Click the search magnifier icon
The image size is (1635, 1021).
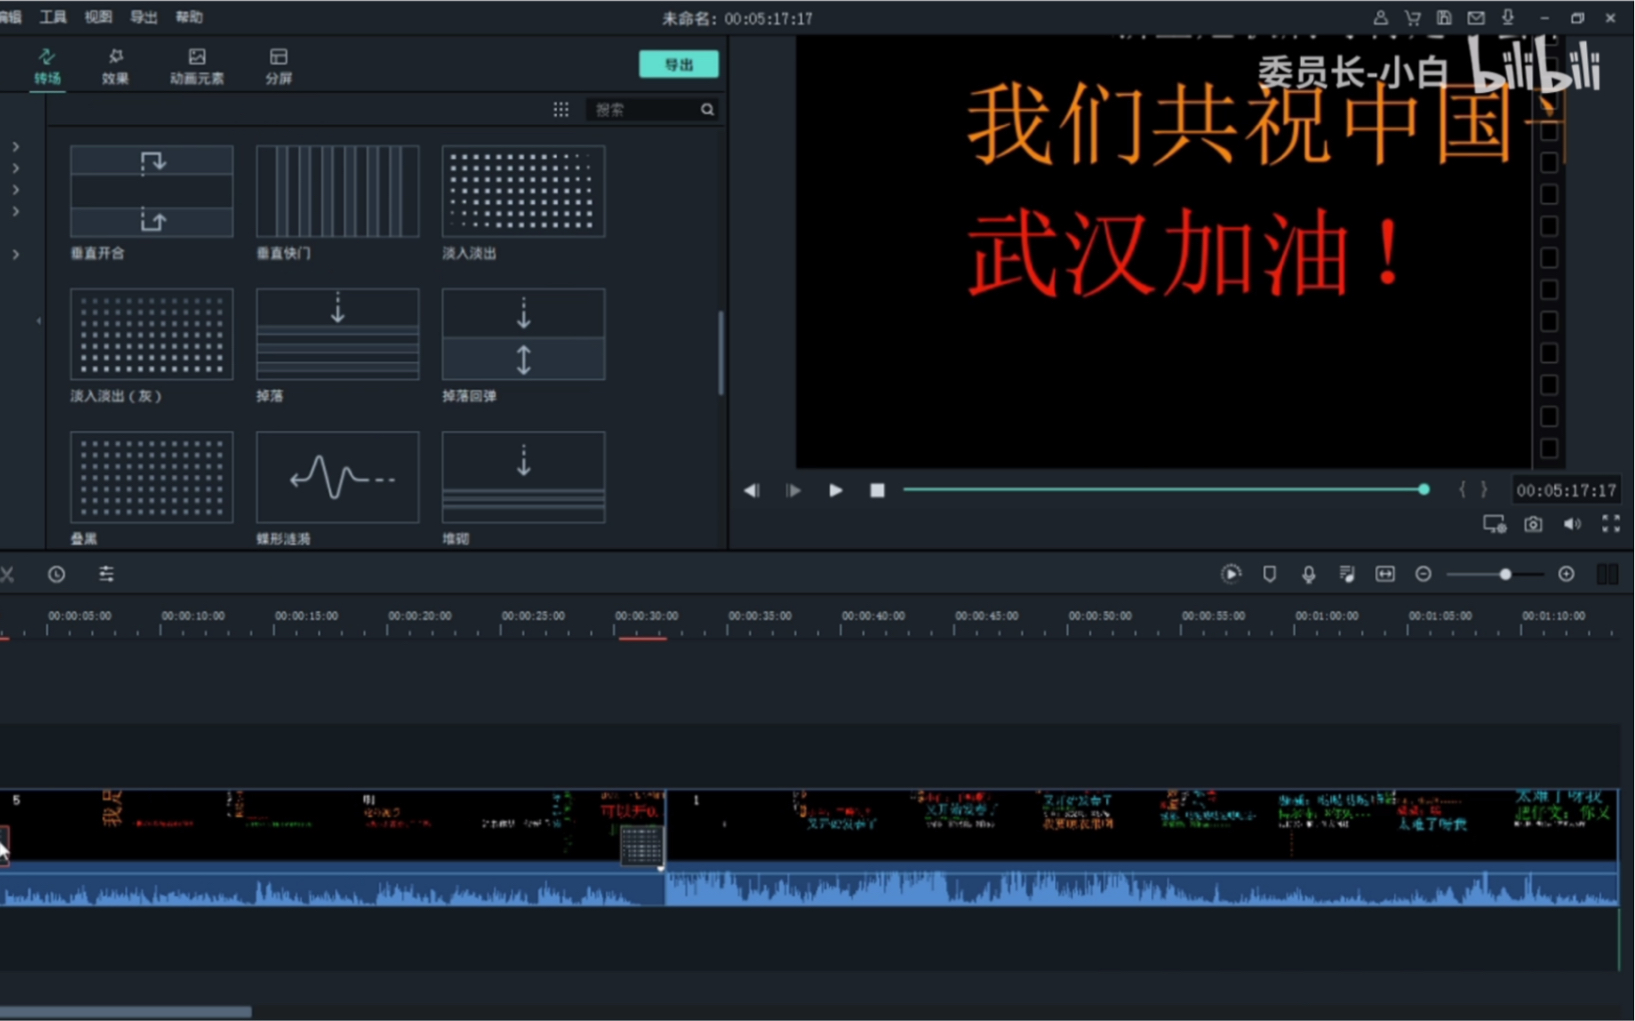tap(708, 110)
